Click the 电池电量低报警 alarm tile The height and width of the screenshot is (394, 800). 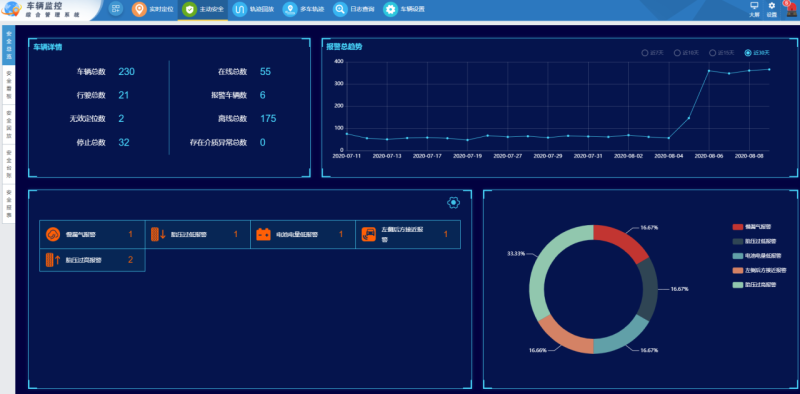click(x=303, y=234)
